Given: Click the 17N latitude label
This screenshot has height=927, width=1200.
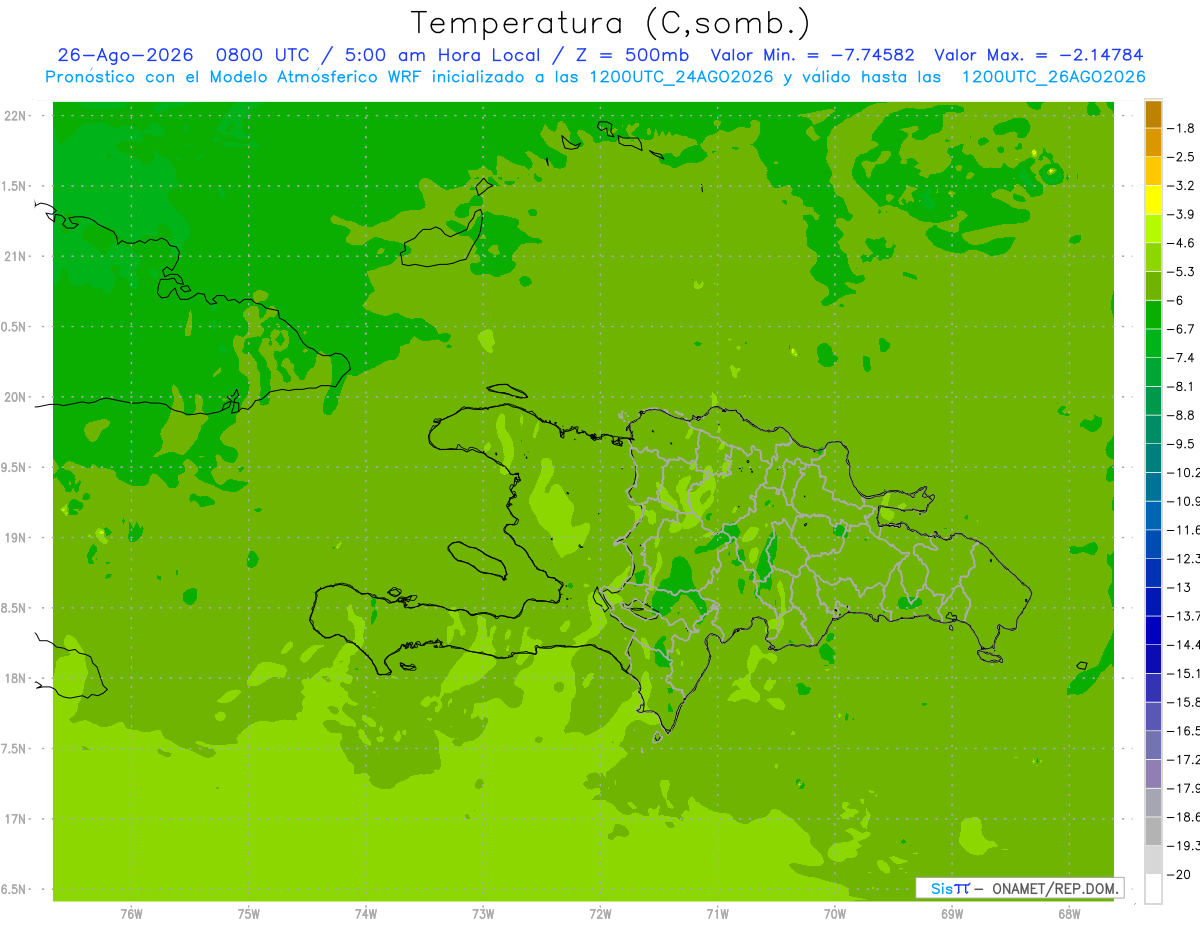Looking at the screenshot, I should click(17, 820).
